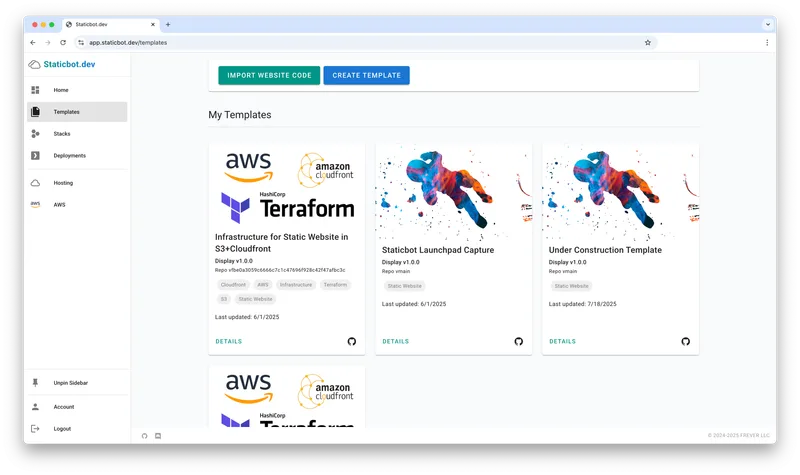The image size is (800, 475).
Task: Click 'Infrastructure for Static Website in S3+Cloudfront' title
Action: point(282,243)
